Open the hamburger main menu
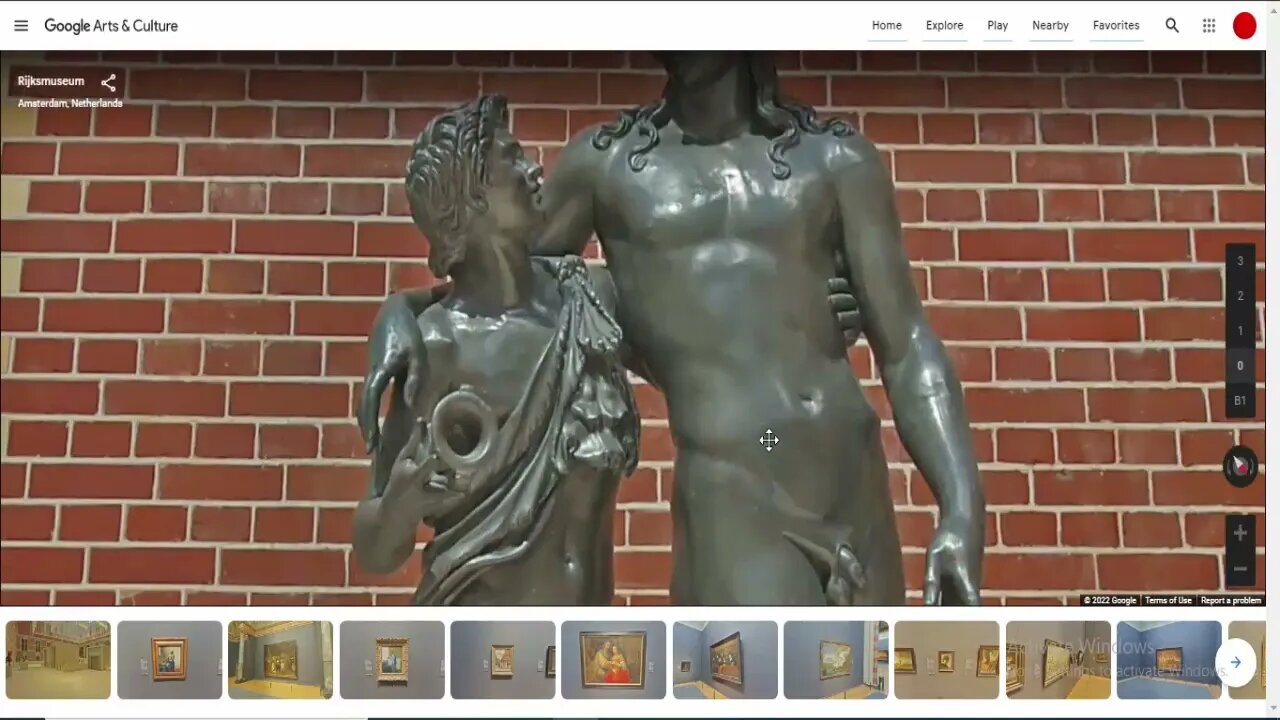This screenshot has height=720, width=1280. (21, 26)
